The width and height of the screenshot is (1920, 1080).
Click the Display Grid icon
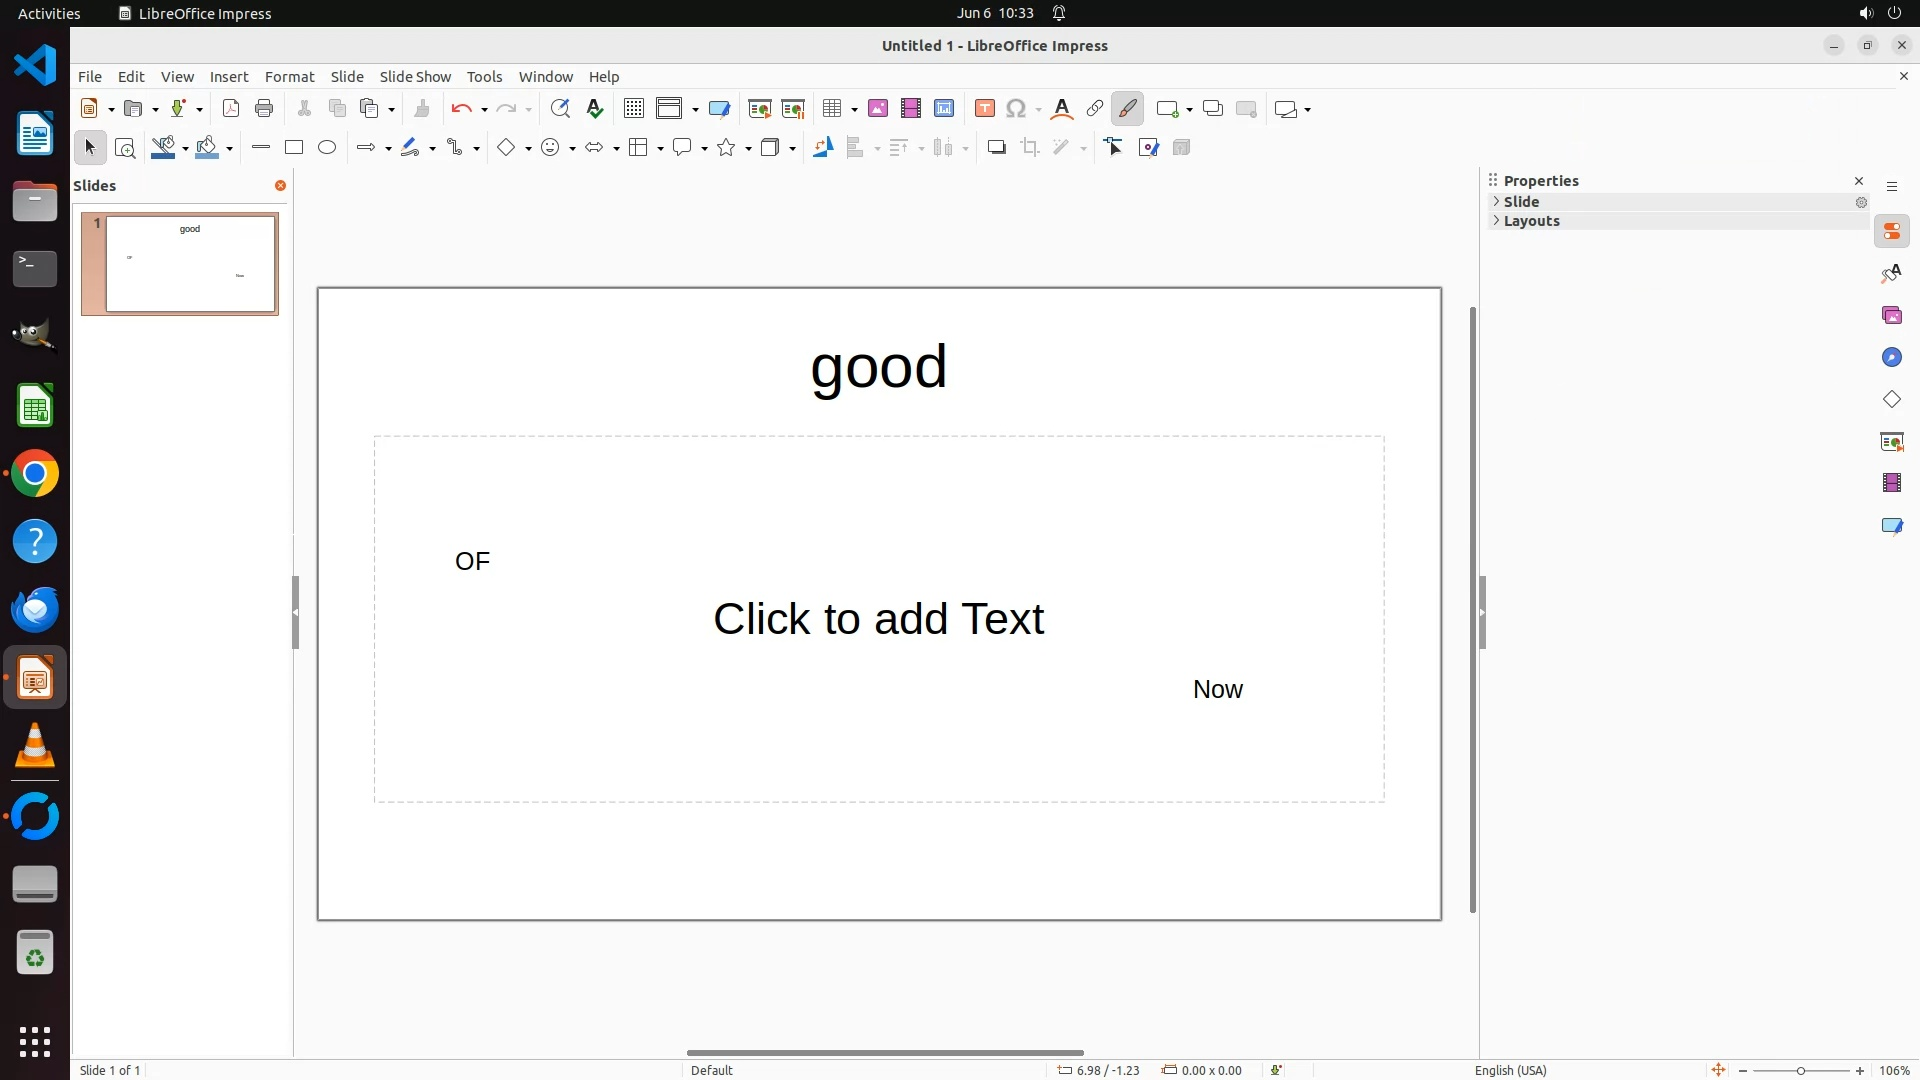coord(633,109)
